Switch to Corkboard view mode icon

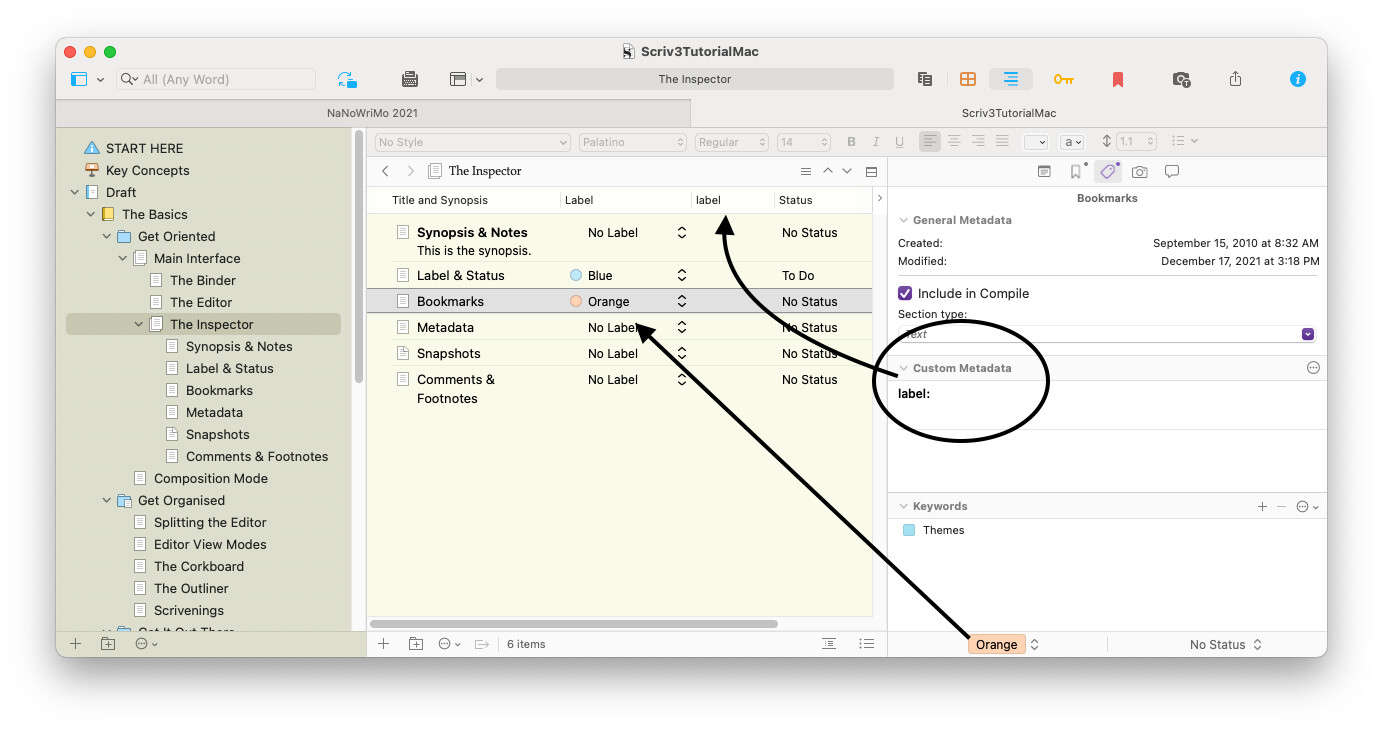[x=968, y=79]
